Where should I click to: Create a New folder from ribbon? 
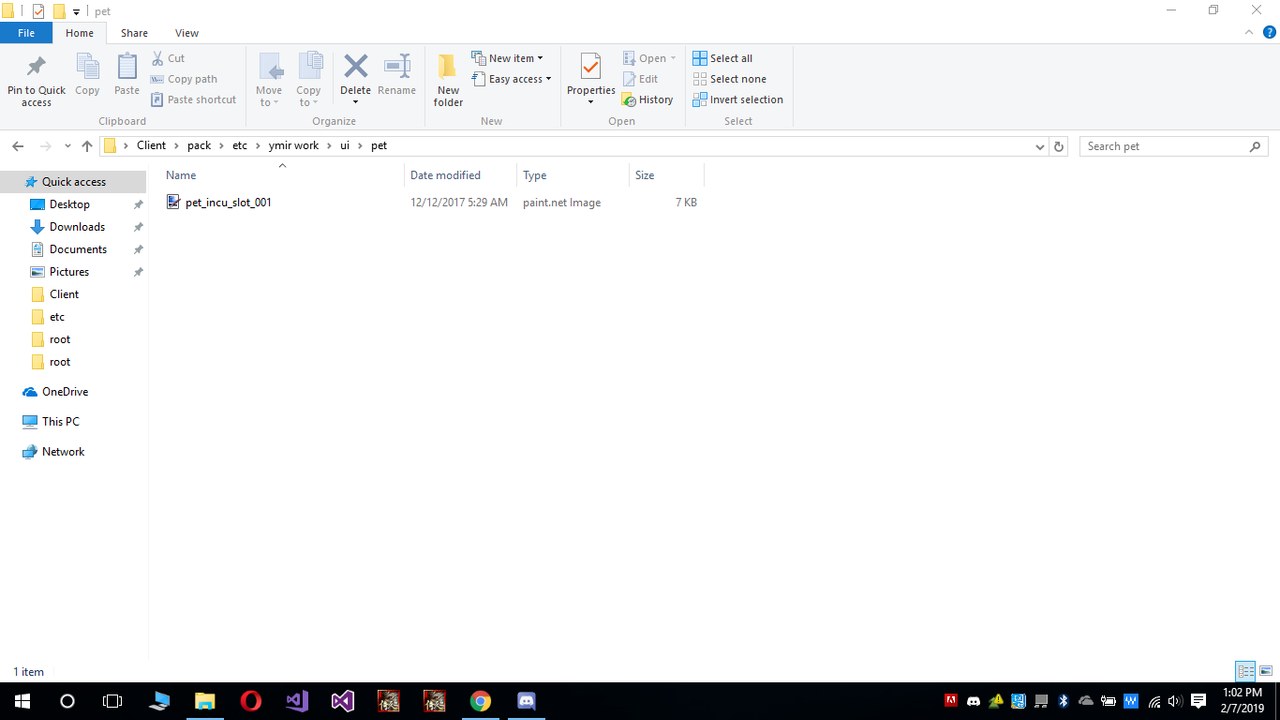point(448,80)
